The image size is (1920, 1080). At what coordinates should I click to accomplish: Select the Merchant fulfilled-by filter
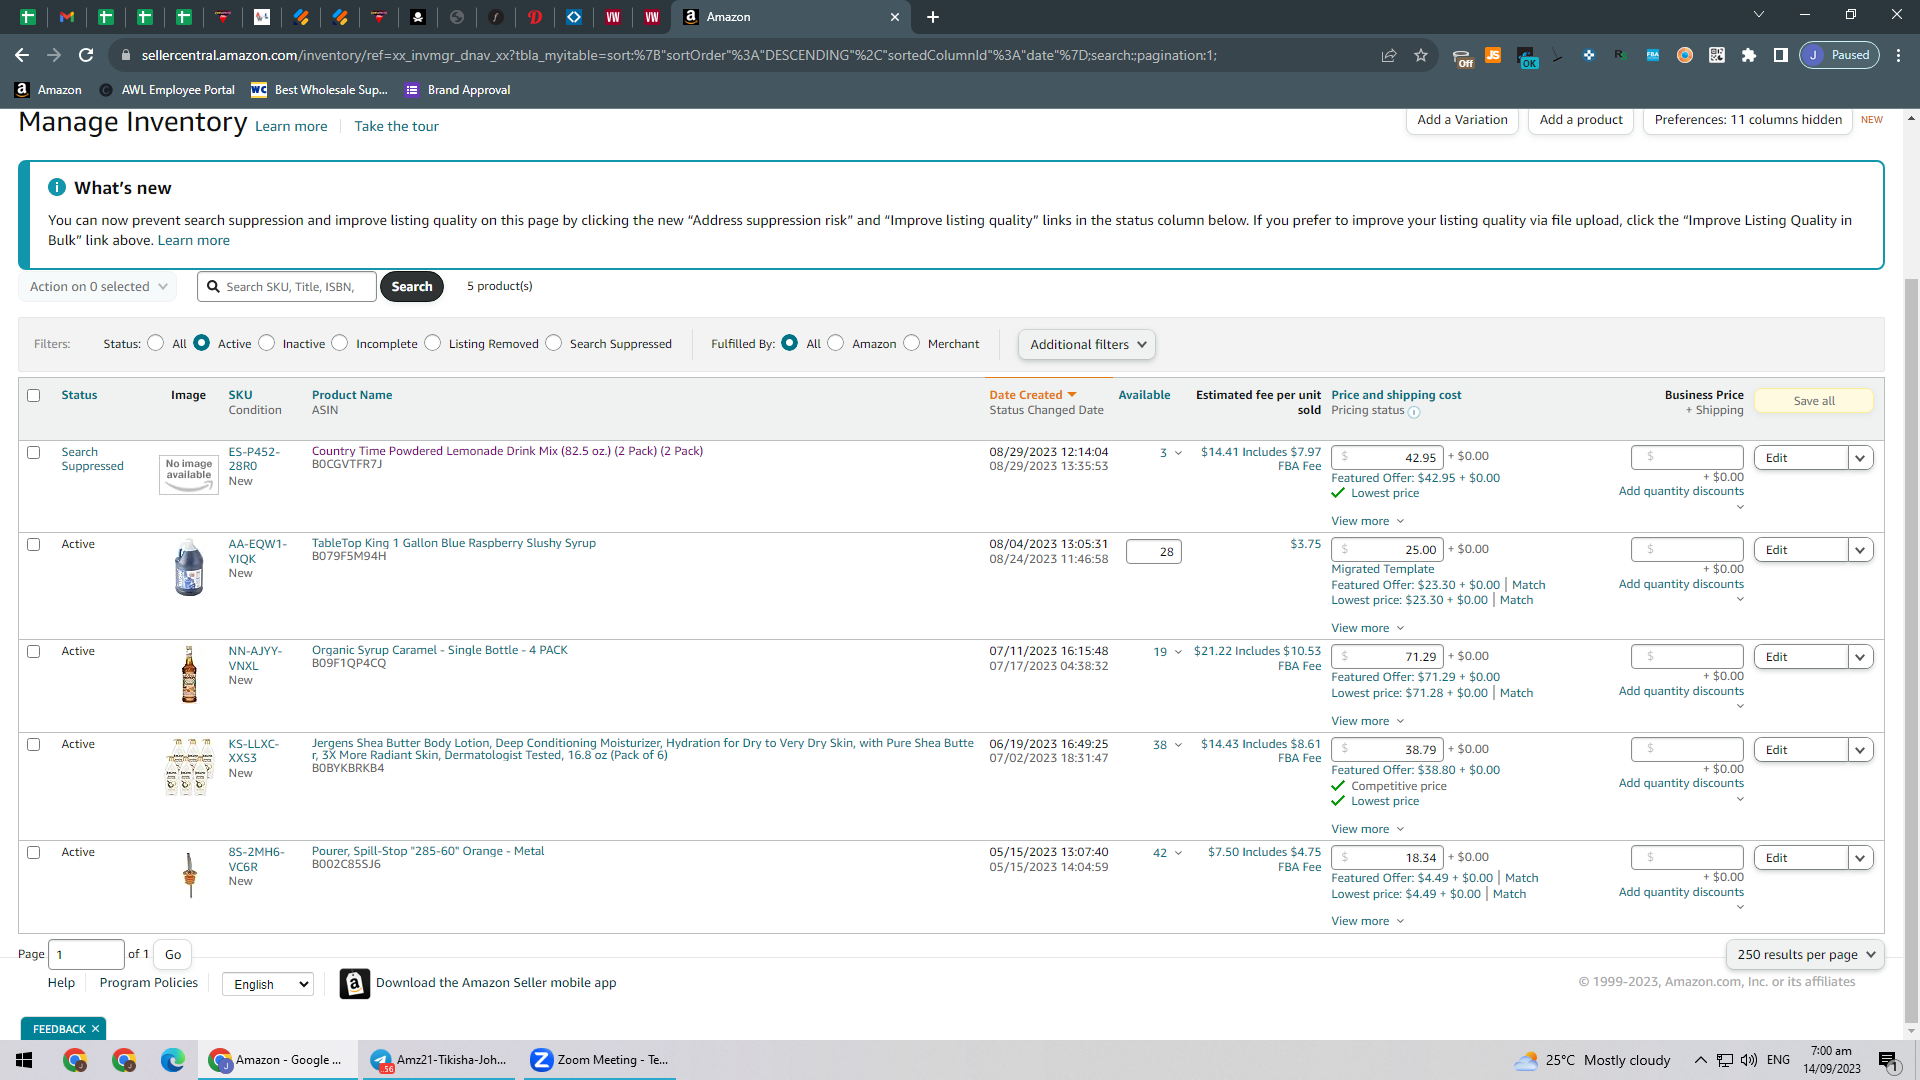[x=911, y=343]
